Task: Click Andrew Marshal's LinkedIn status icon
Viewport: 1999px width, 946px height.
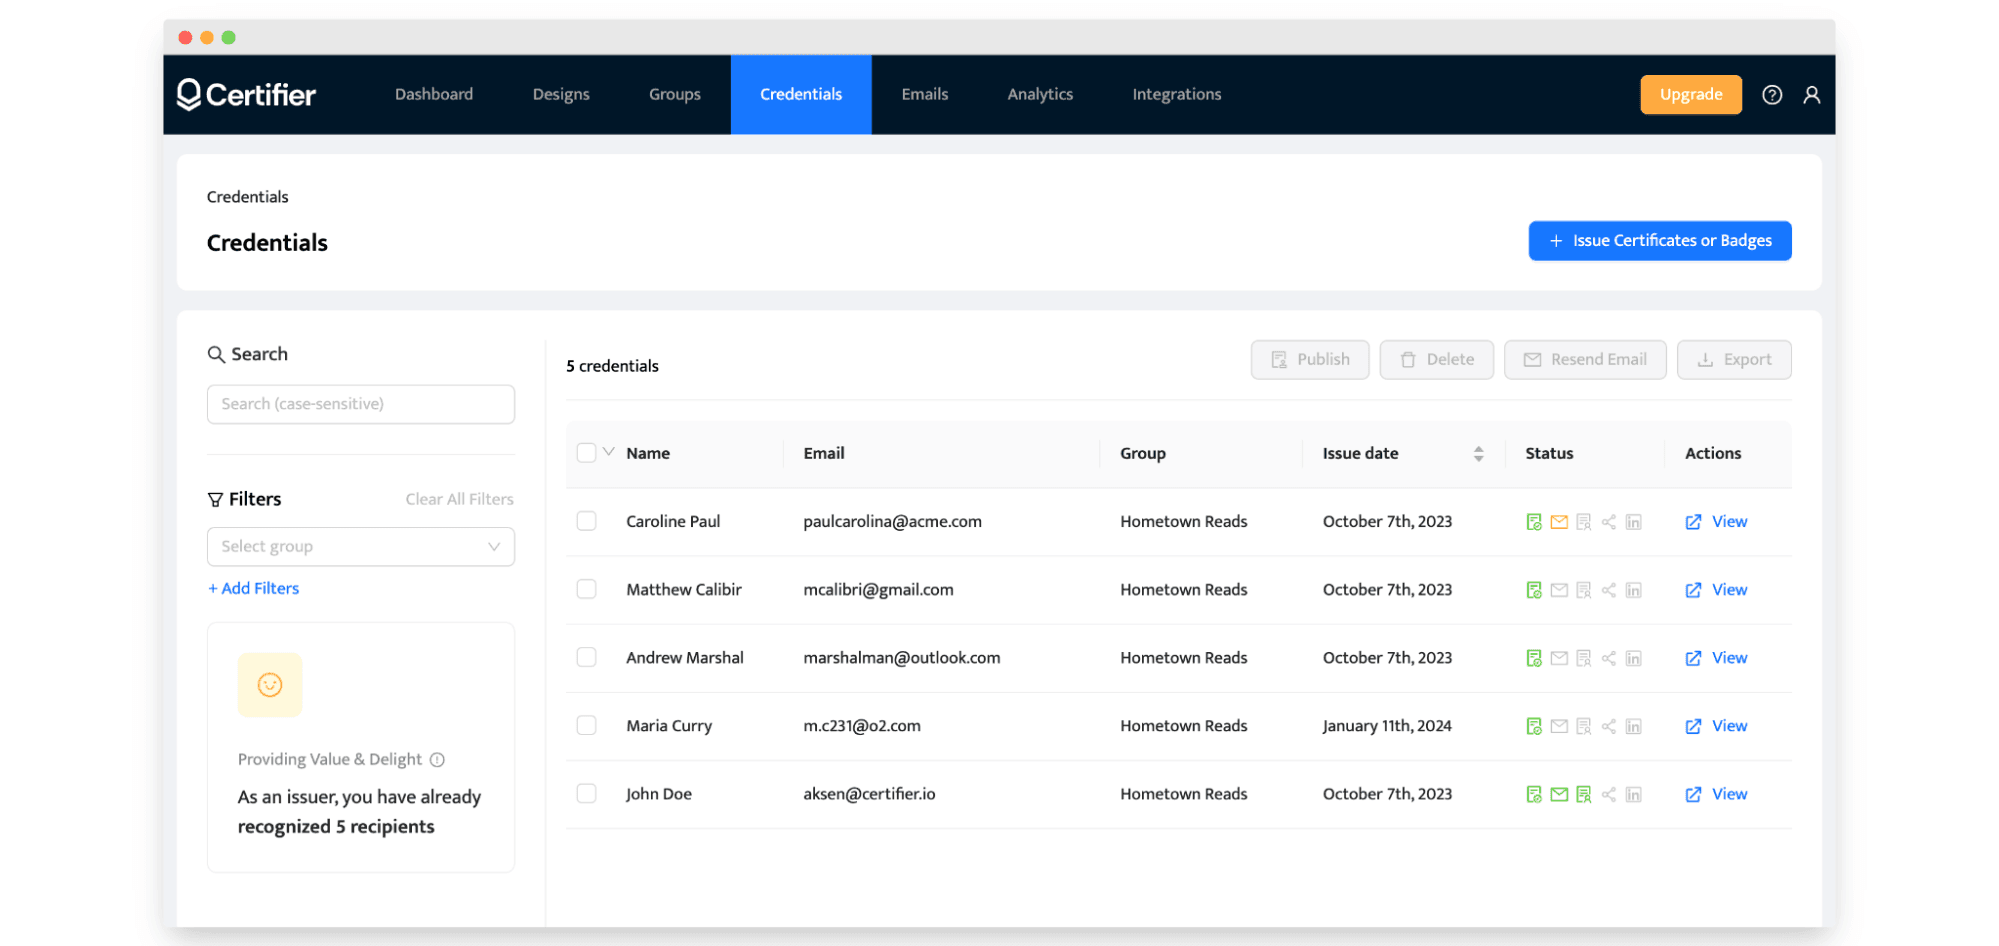Action: (x=1633, y=658)
